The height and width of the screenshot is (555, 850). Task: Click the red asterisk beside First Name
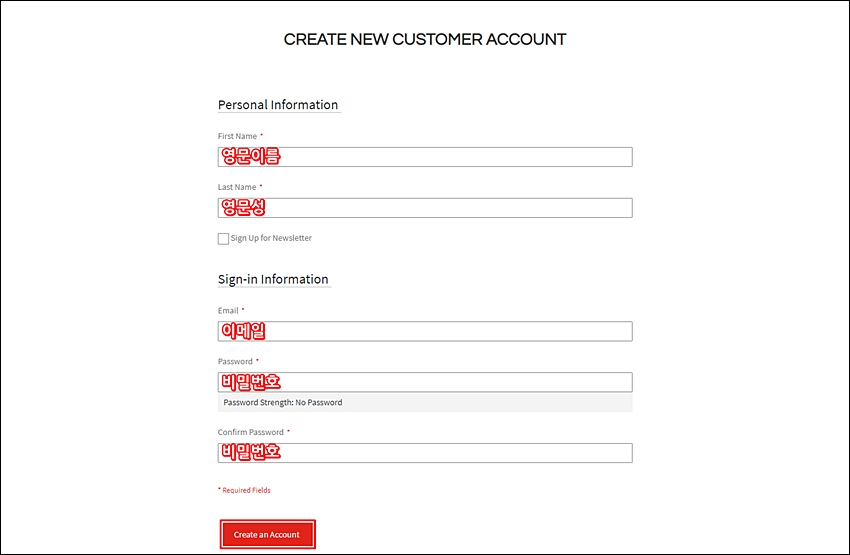(x=261, y=135)
